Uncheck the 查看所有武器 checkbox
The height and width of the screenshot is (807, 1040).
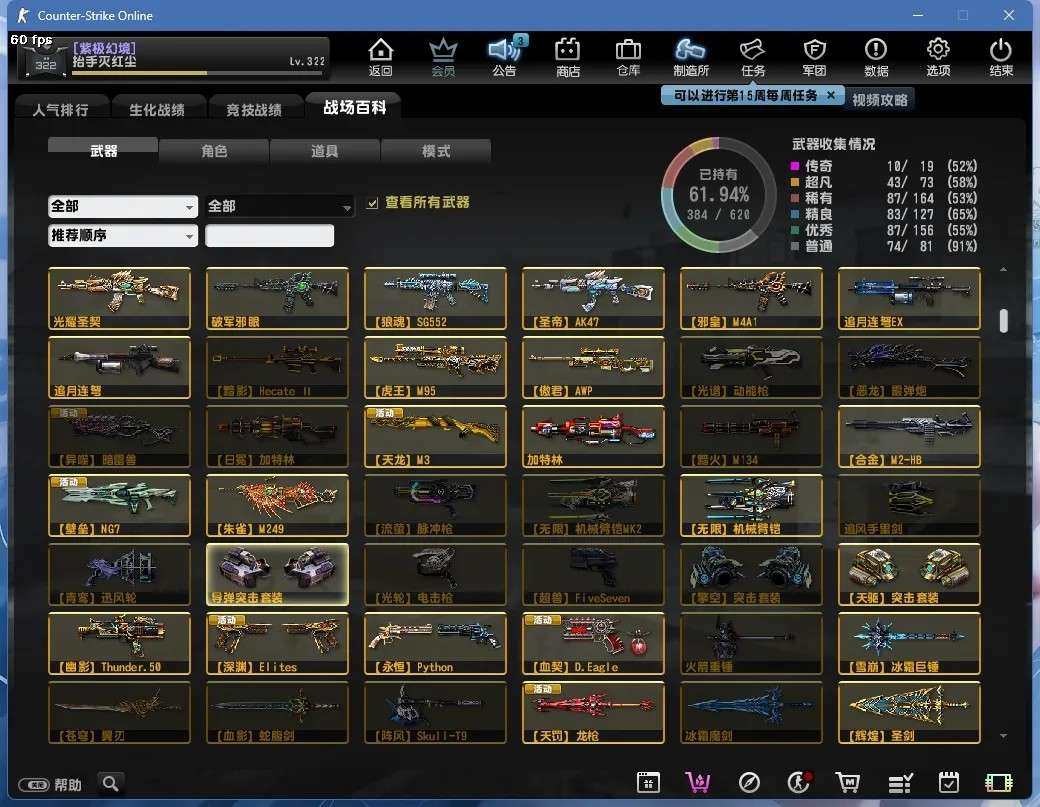click(x=373, y=203)
